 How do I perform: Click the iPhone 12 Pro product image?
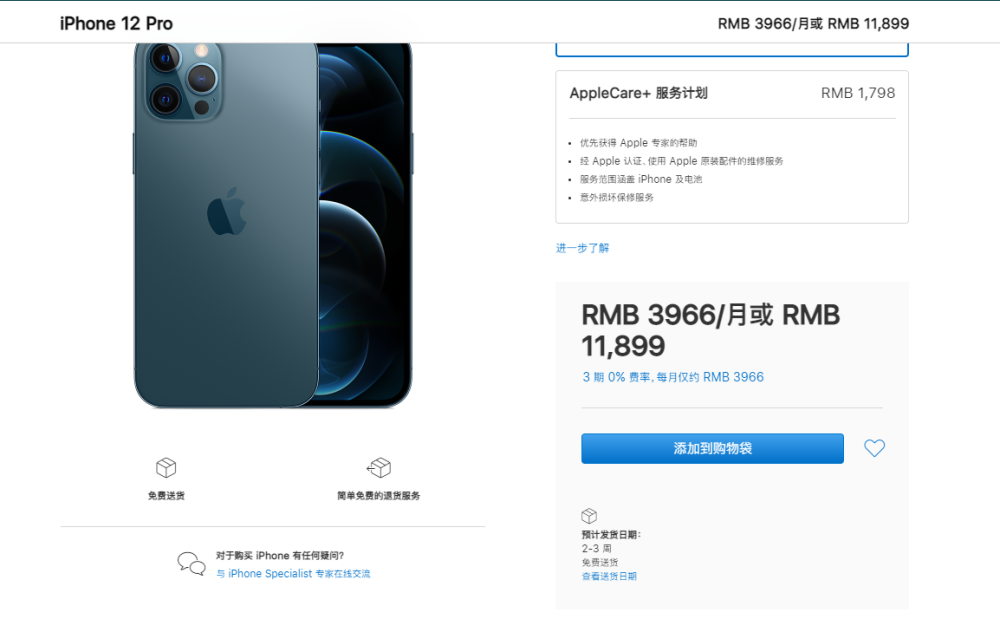click(273, 226)
